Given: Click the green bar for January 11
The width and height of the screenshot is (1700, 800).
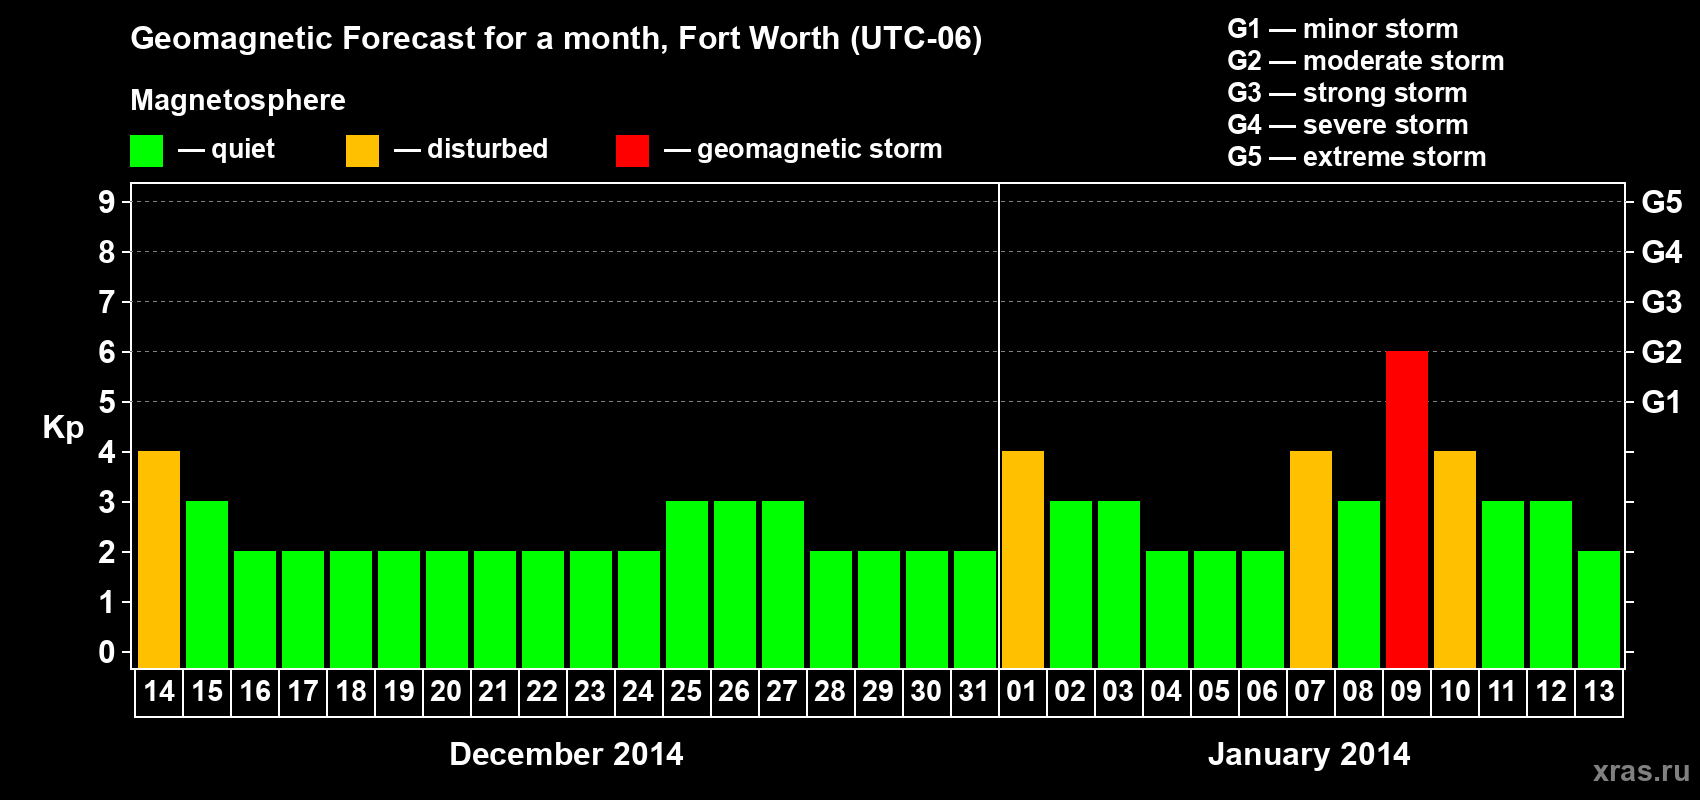Looking at the screenshot, I should 1503,585.
